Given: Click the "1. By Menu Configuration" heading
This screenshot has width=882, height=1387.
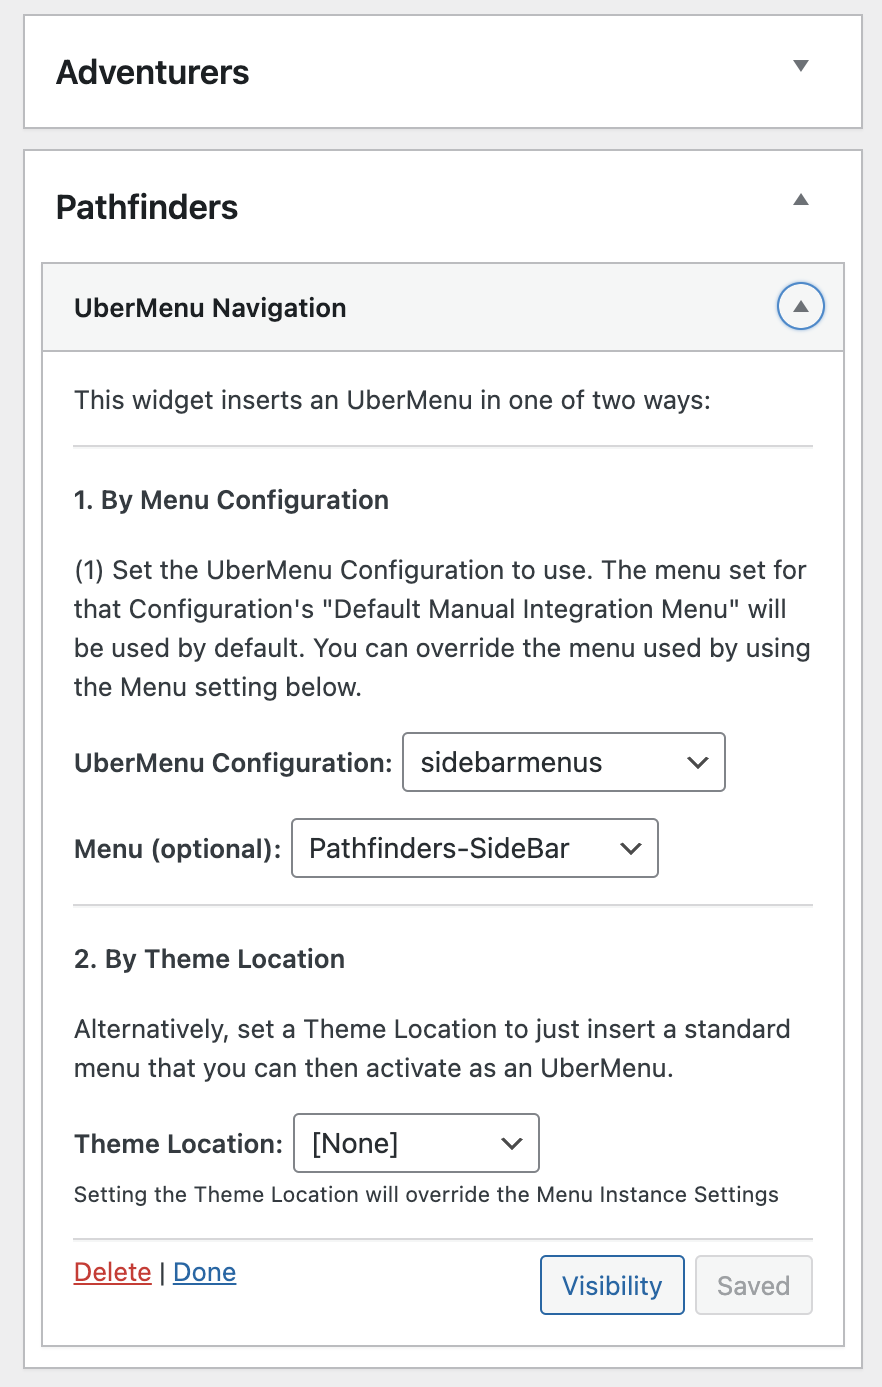Looking at the screenshot, I should click(231, 500).
